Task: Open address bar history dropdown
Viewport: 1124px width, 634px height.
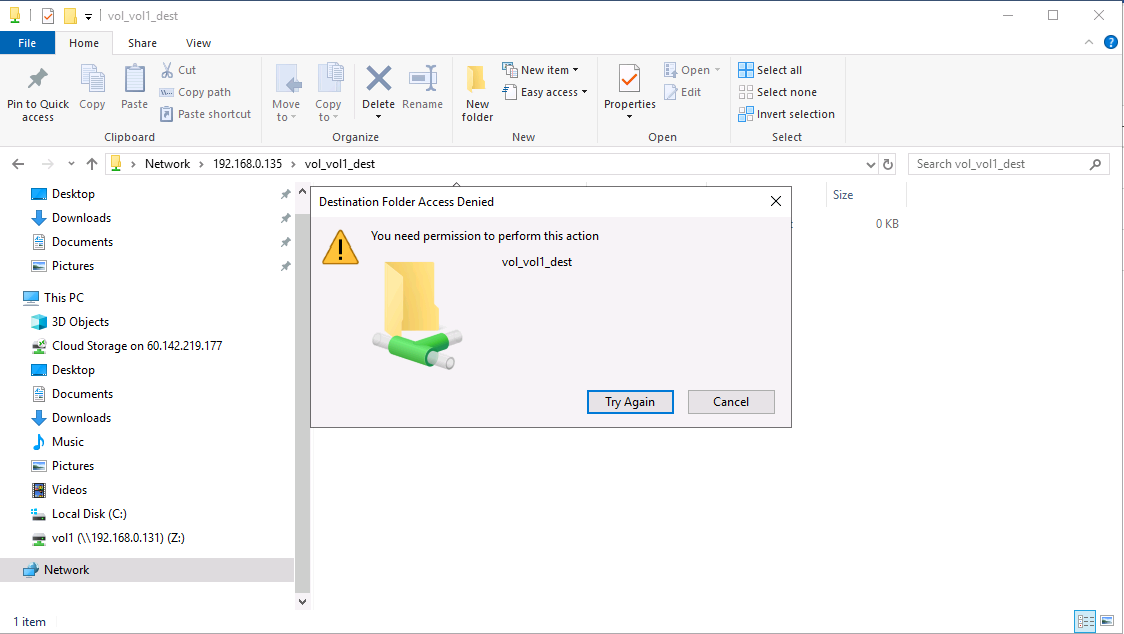Action: click(870, 164)
